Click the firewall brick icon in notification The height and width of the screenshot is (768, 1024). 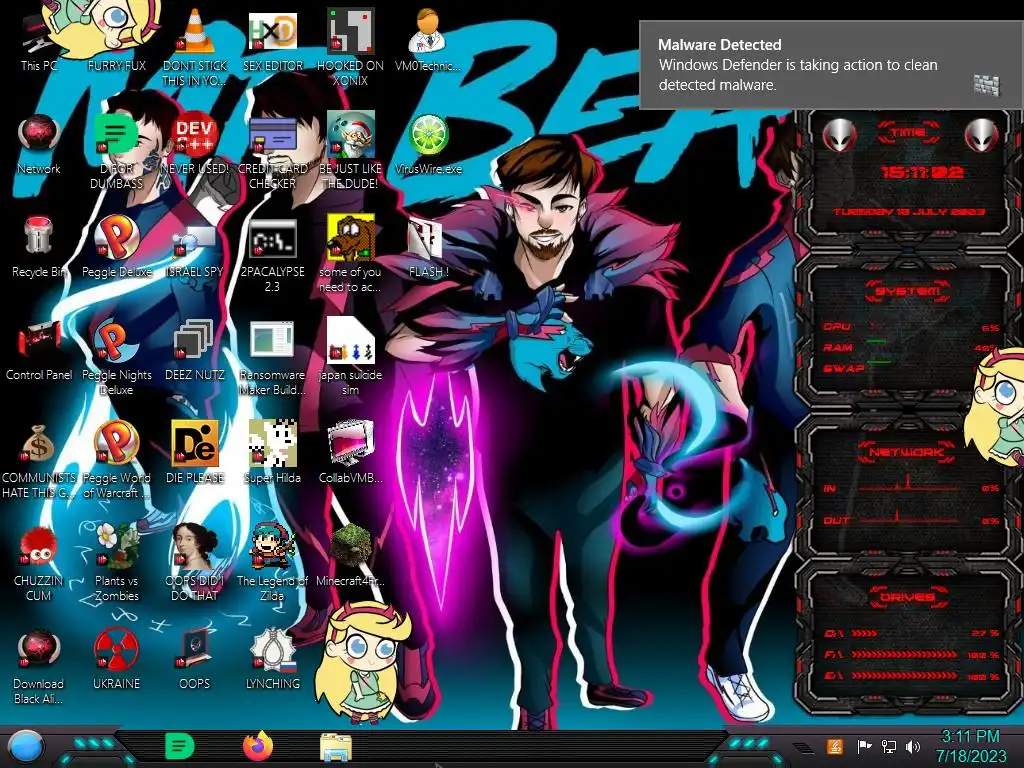(x=987, y=85)
